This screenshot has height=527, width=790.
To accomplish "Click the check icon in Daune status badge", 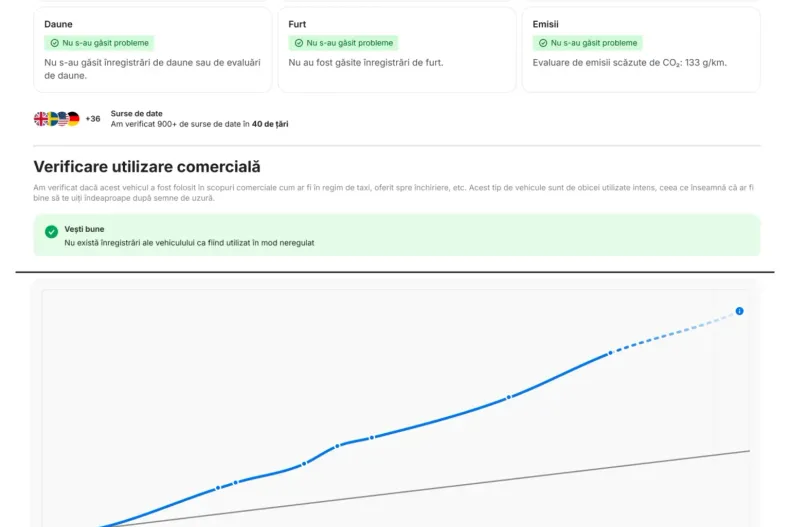I will pyautogui.click(x=55, y=43).
